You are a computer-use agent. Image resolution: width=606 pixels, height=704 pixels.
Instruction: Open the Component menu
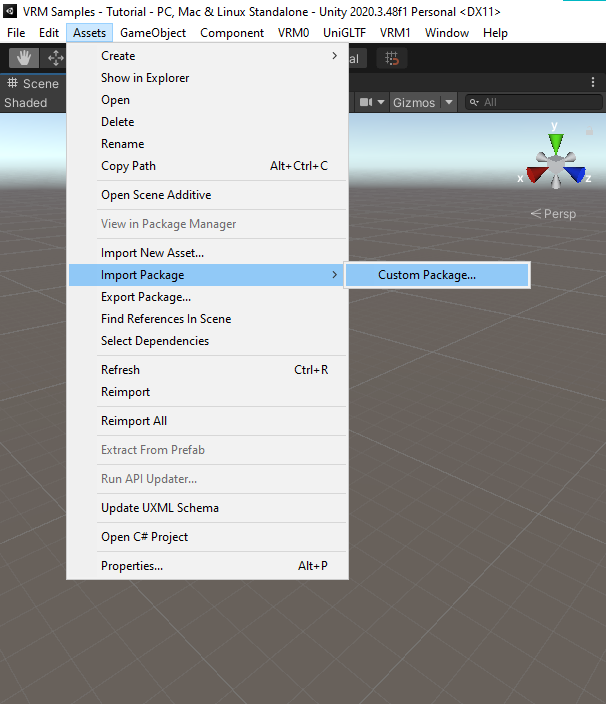tap(232, 33)
